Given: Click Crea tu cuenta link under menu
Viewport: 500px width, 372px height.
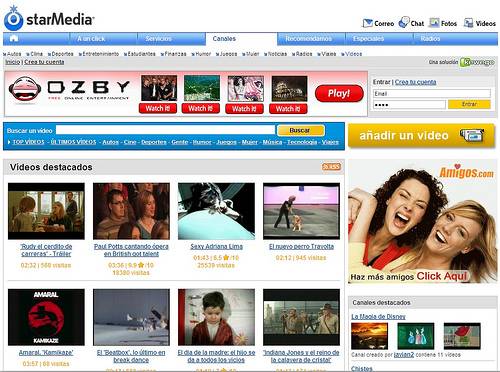Looking at the screenshot, I should pyautogui.click(x=44, y=62).
